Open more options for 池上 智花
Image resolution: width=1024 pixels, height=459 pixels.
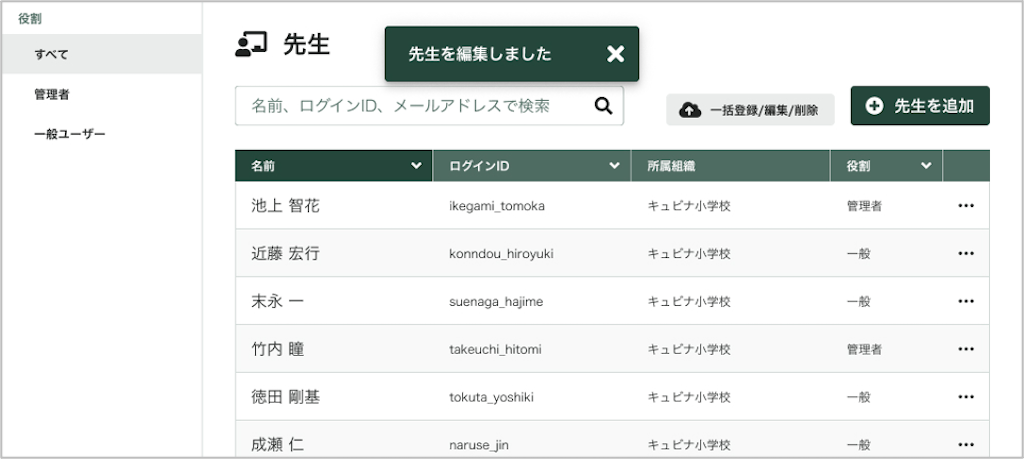pyautogui.click(x=966, y=206)
